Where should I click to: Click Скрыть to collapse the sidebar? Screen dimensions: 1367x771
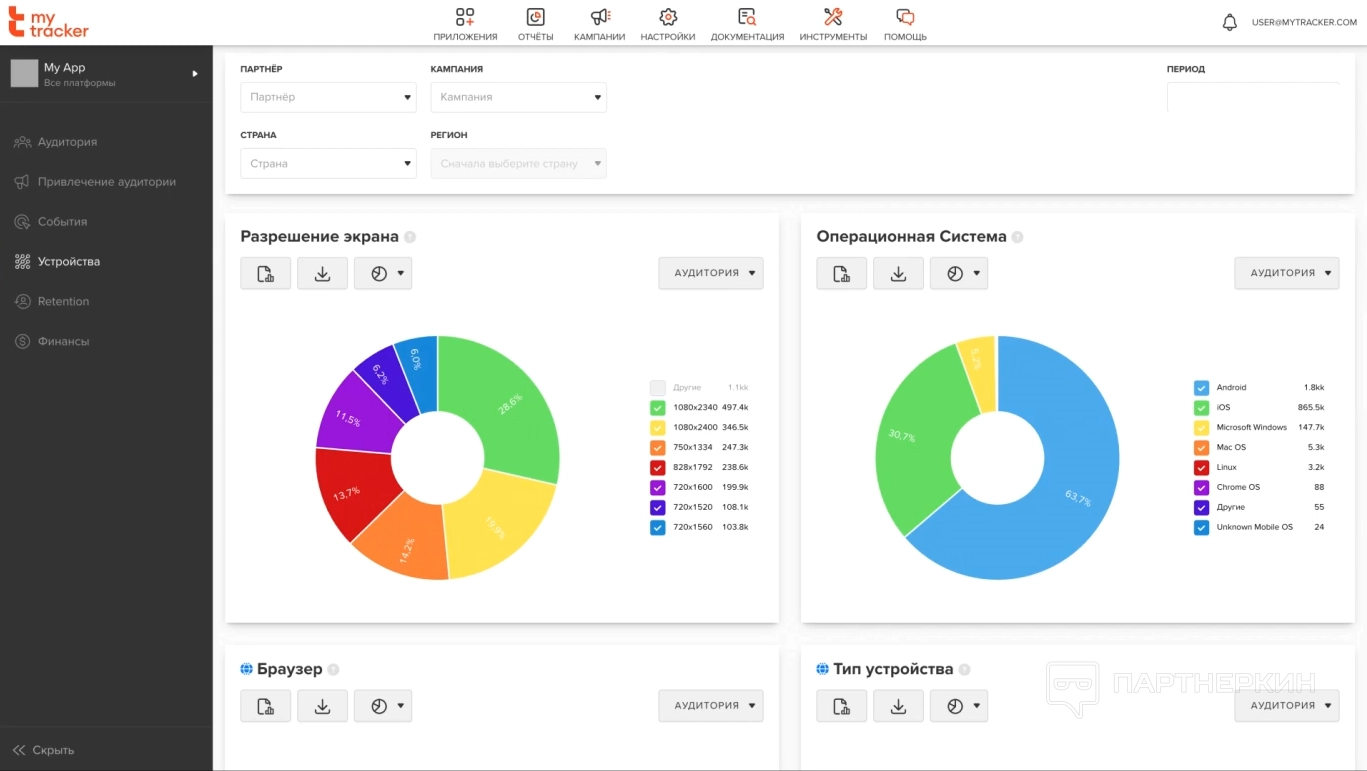tap(43, 750)
